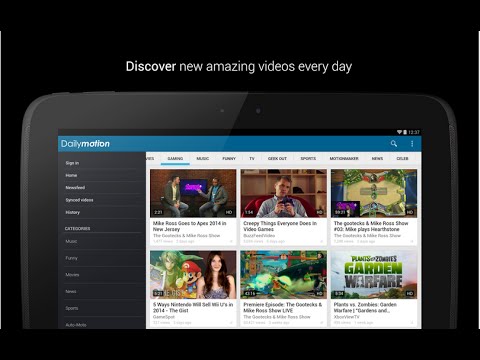480x360 pixels.
Task: Select Sign in in the sidebar
Action: point(103,163)
